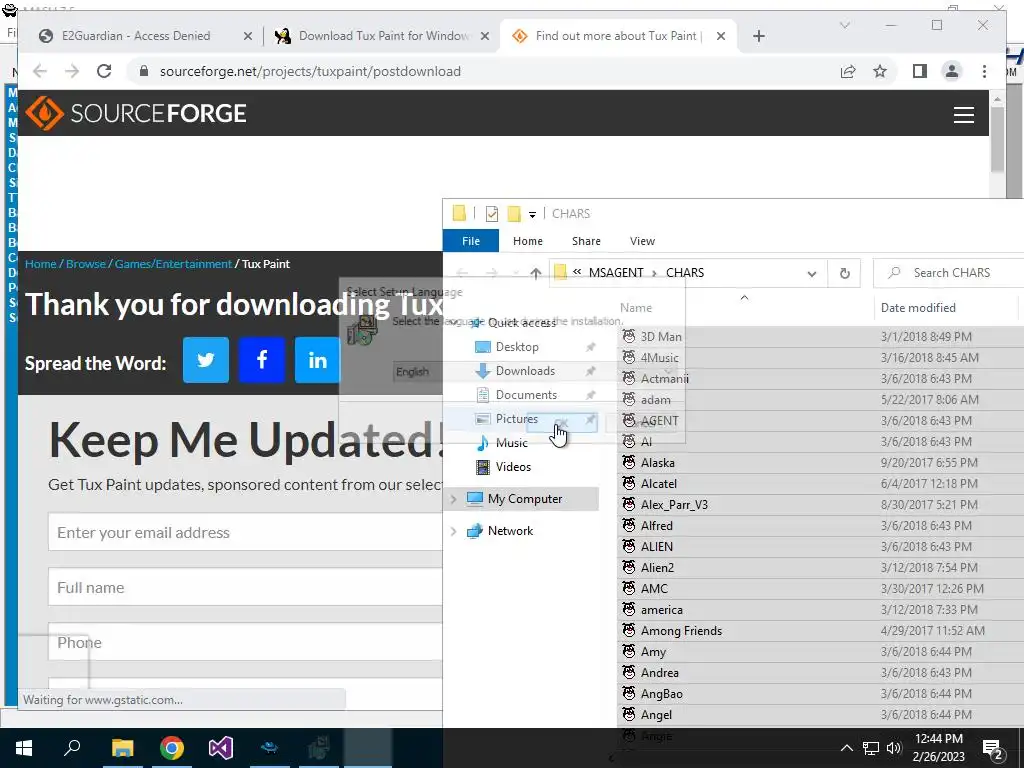Click the refresh button in Explorer address bar

click(844, 273)
